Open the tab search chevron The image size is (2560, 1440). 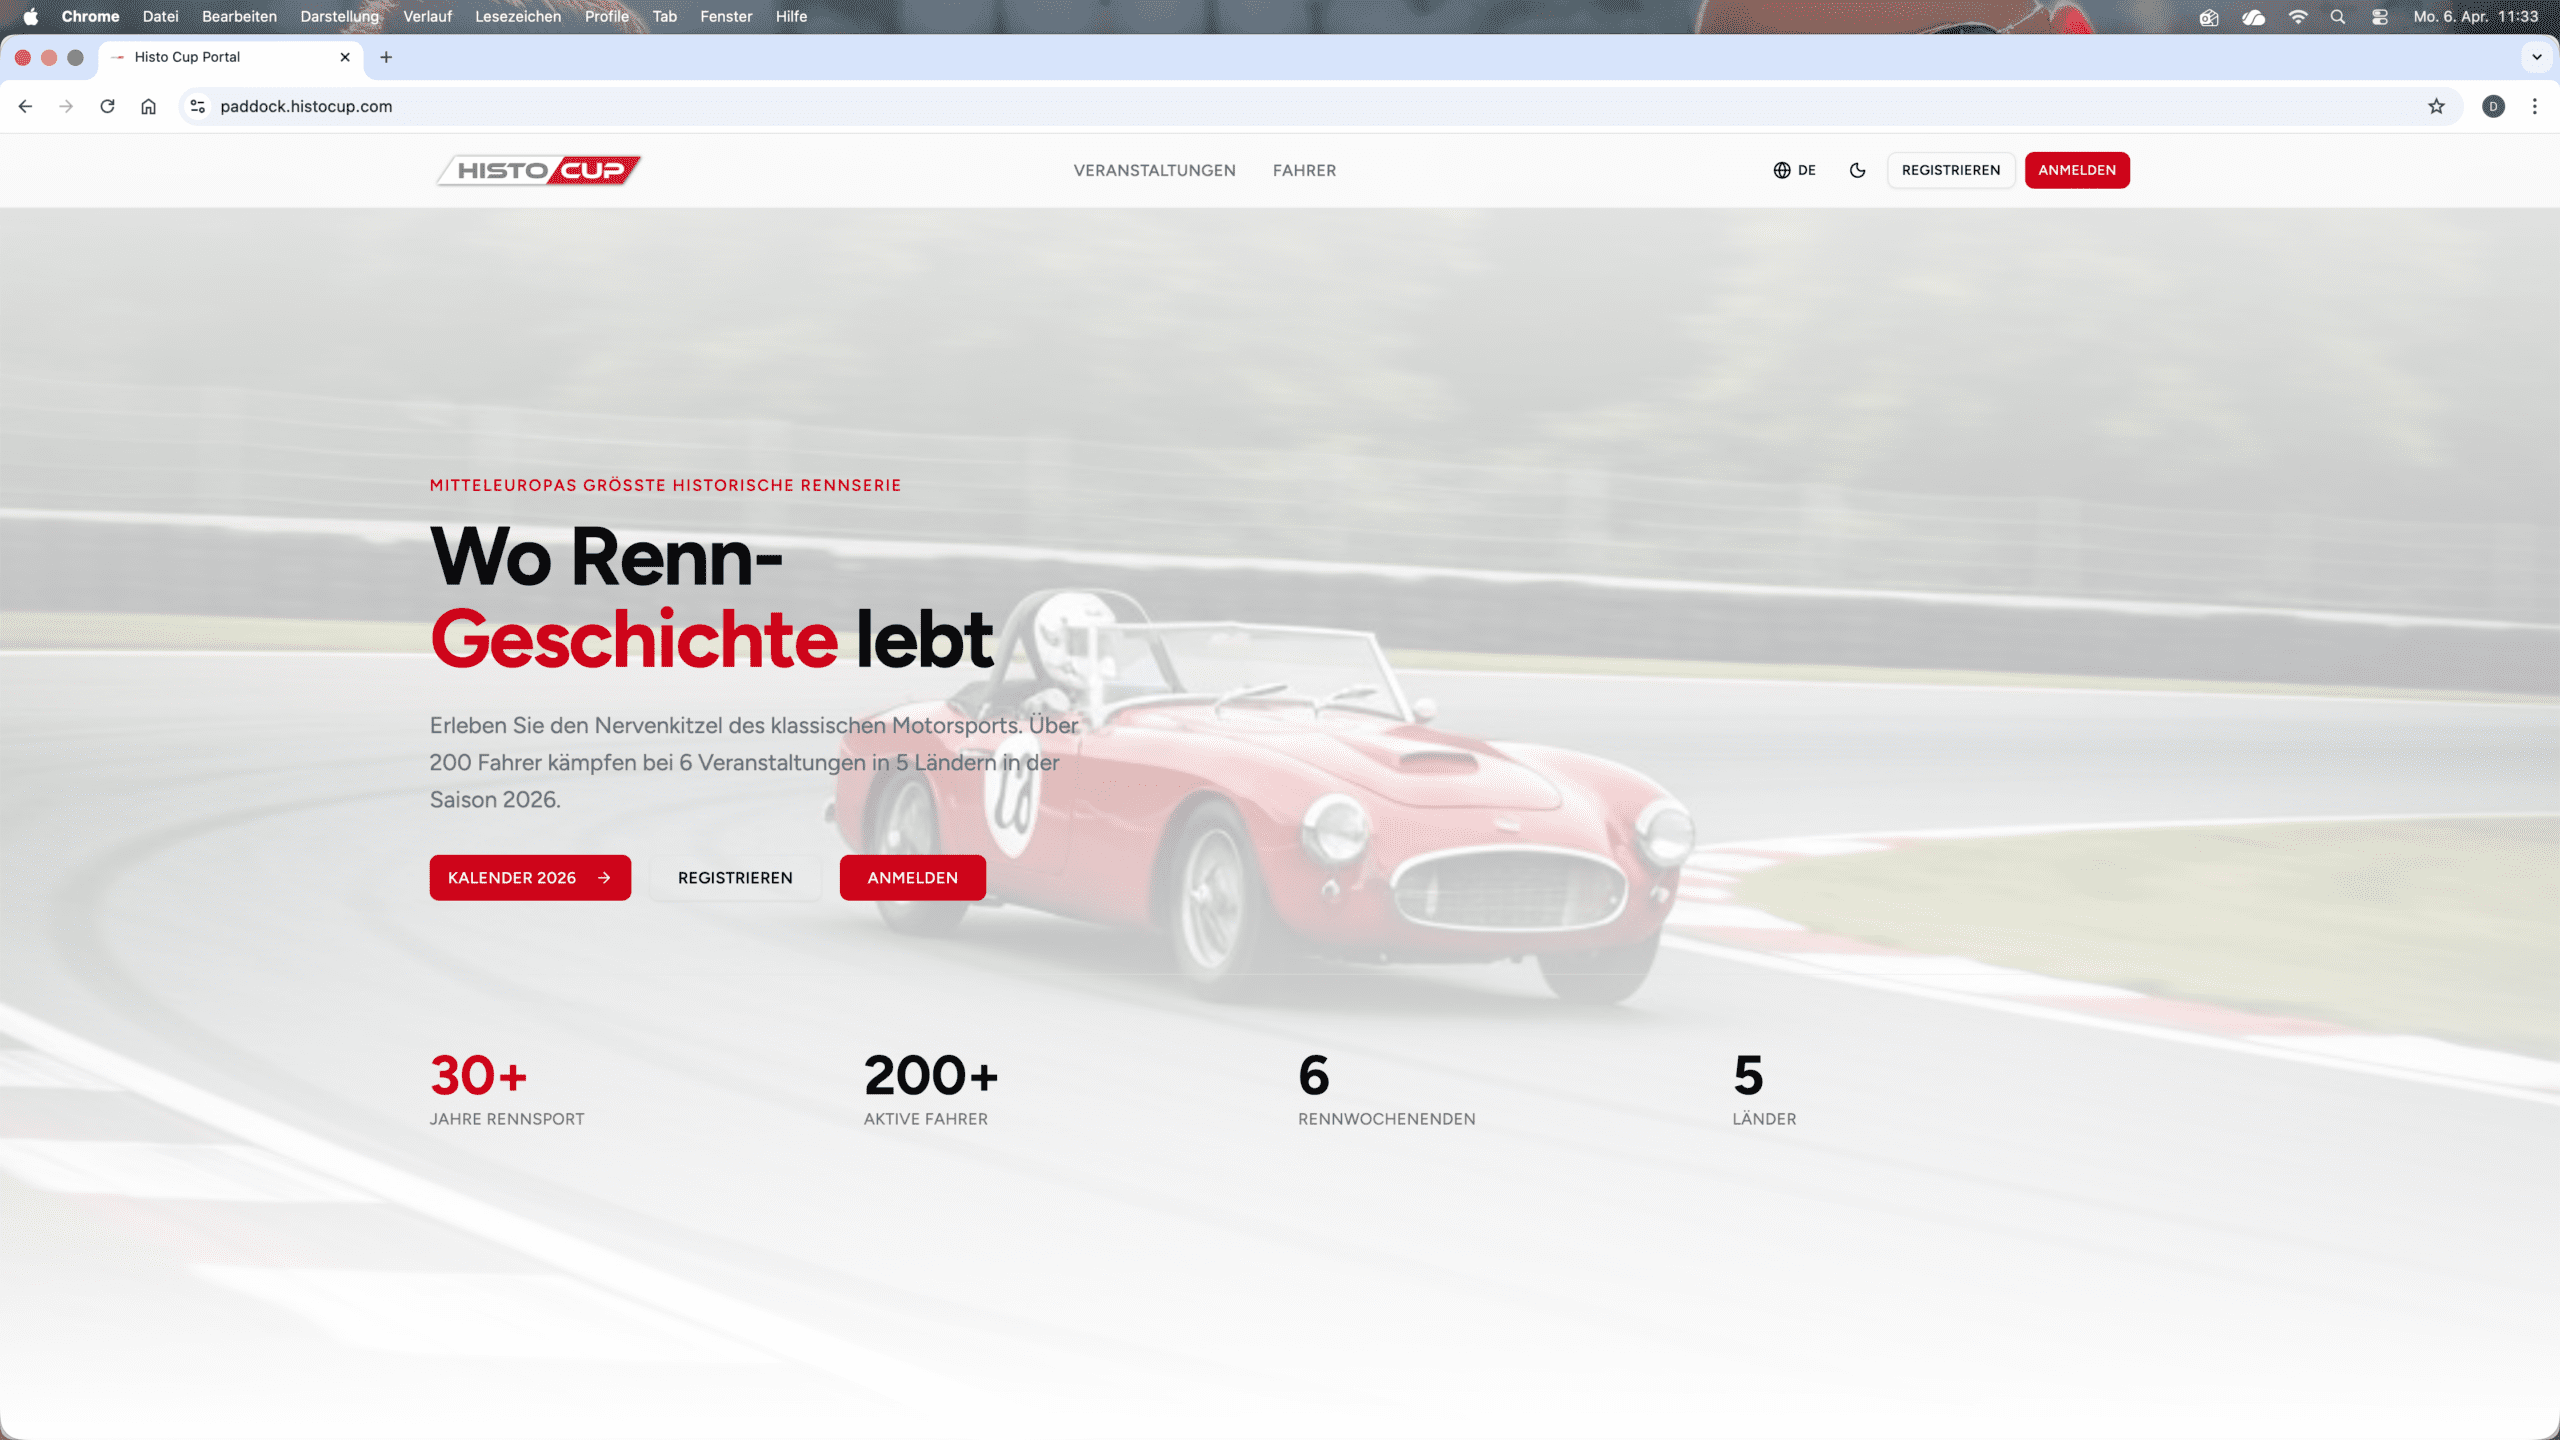(2534, 57)
